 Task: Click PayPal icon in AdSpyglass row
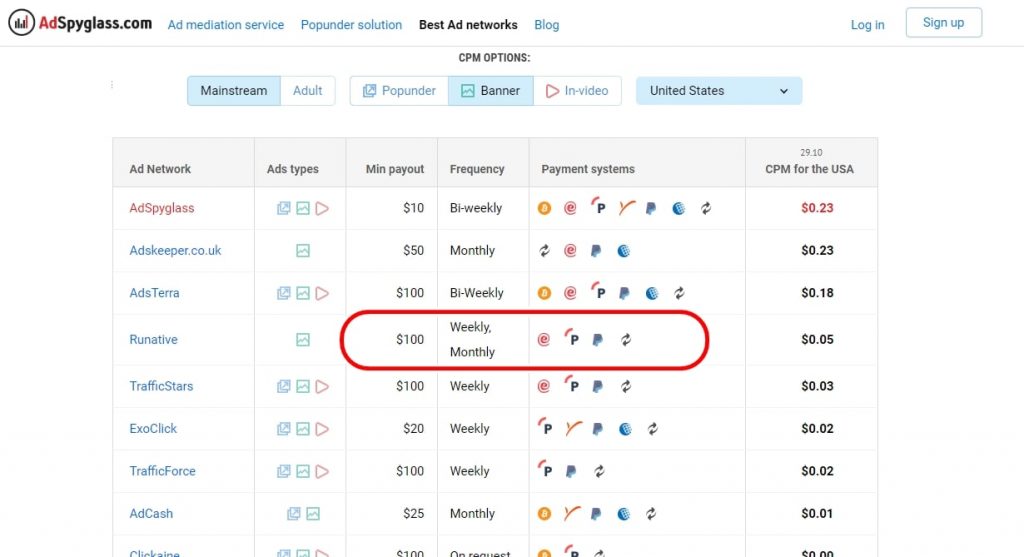click(x=651, y=208)
